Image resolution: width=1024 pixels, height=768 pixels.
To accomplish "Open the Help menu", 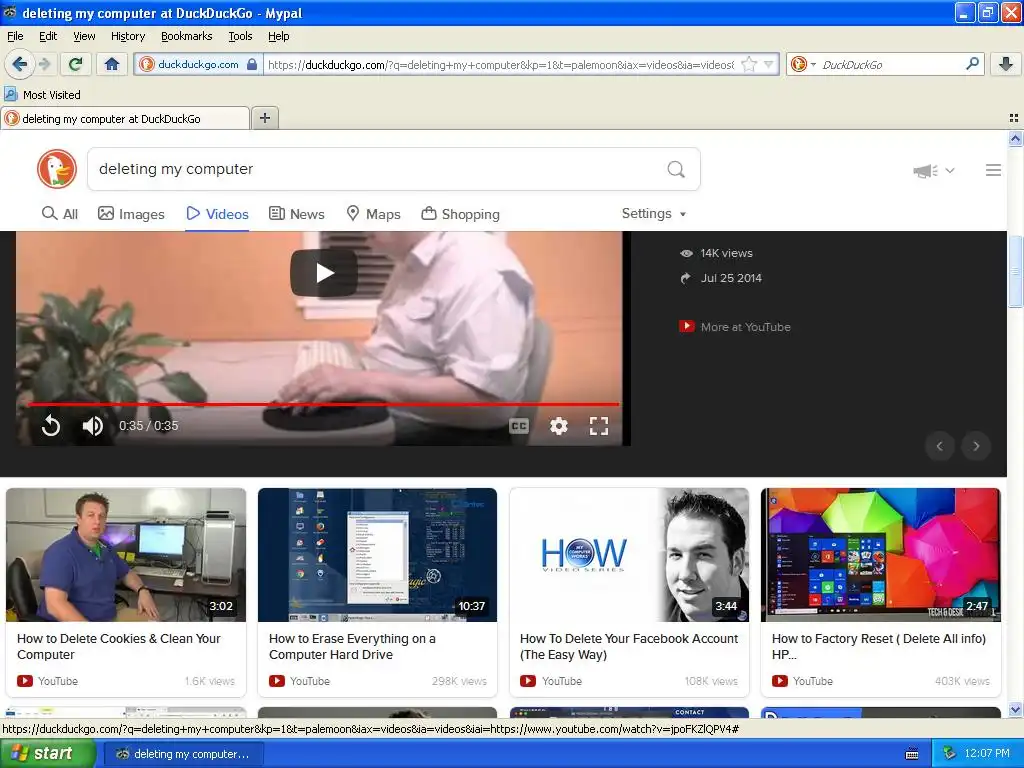I will click(x=279, y=36).
